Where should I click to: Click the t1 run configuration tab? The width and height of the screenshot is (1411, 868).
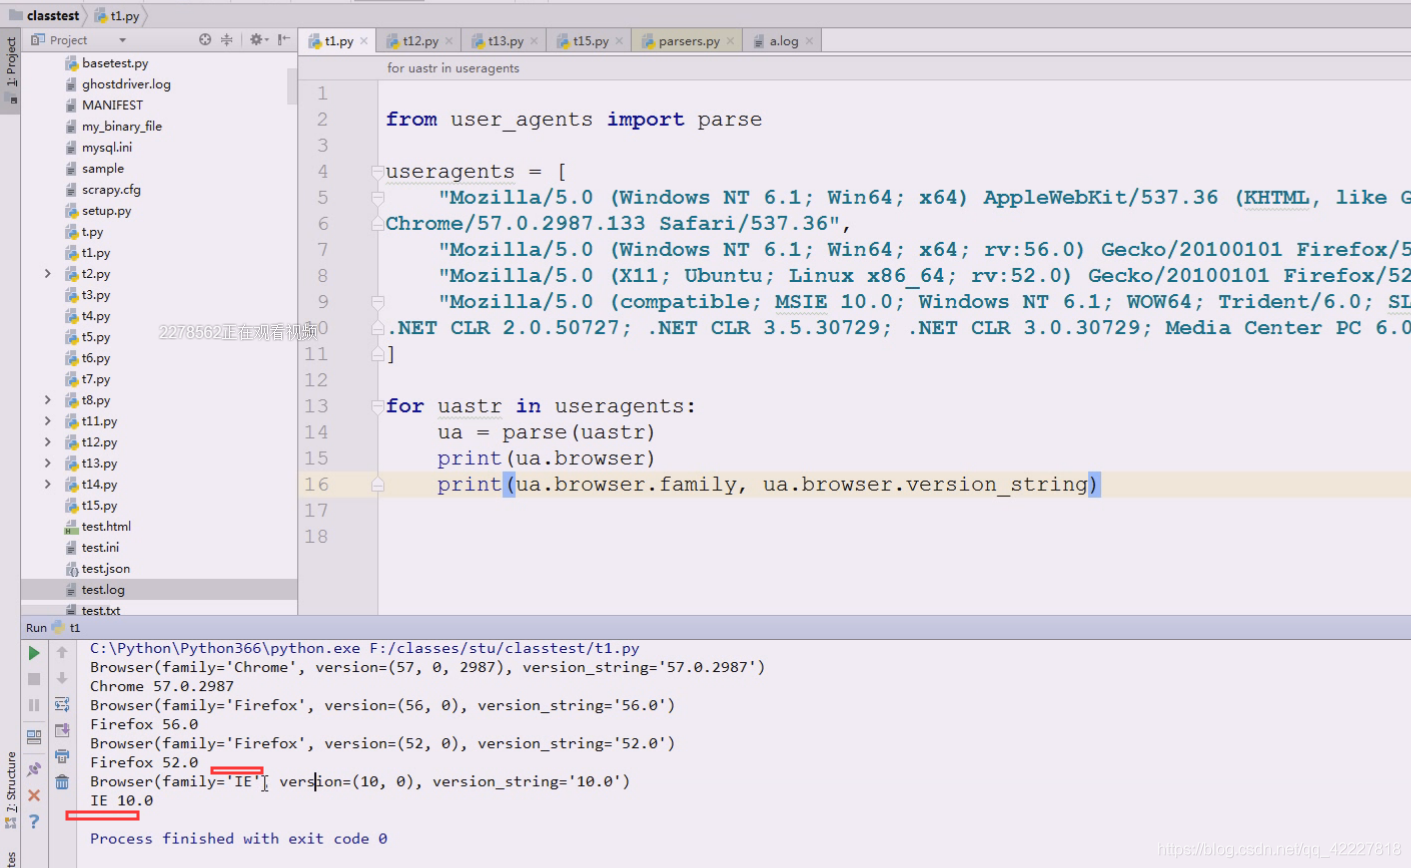(x=67, y=628)
